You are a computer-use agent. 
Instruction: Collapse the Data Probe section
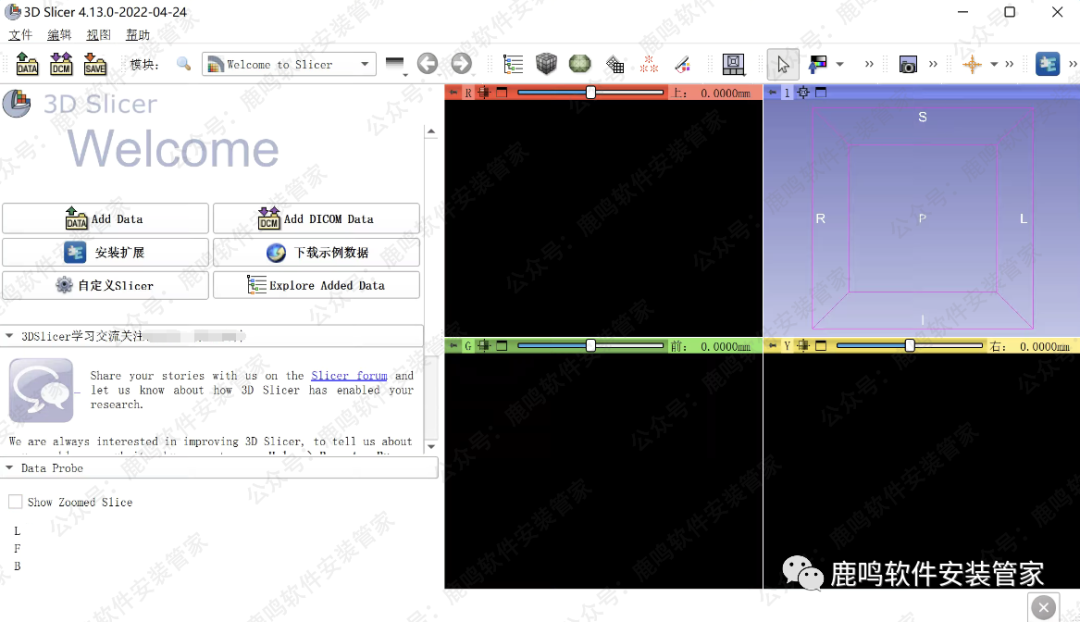10,468
